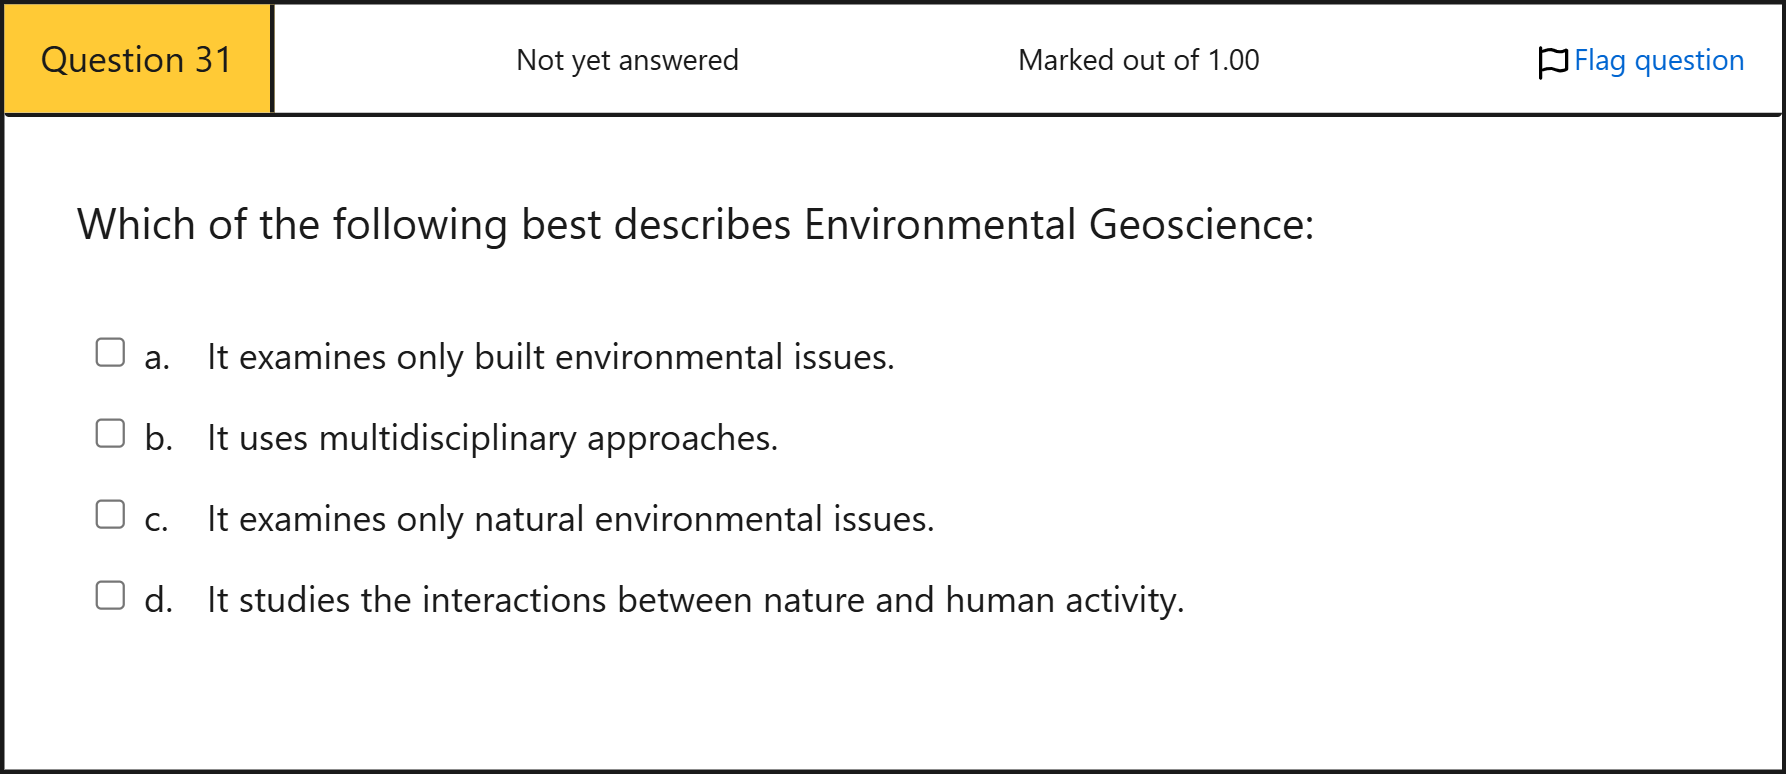The image size is (1786, 774).
Task: Select the checkbox for option c
Action: [110, 514]
